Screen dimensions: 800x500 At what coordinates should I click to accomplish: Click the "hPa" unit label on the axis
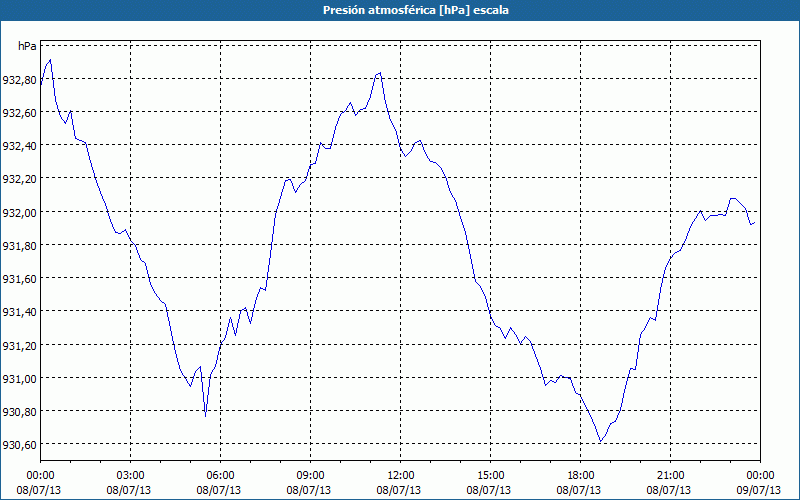click(27, 46)
